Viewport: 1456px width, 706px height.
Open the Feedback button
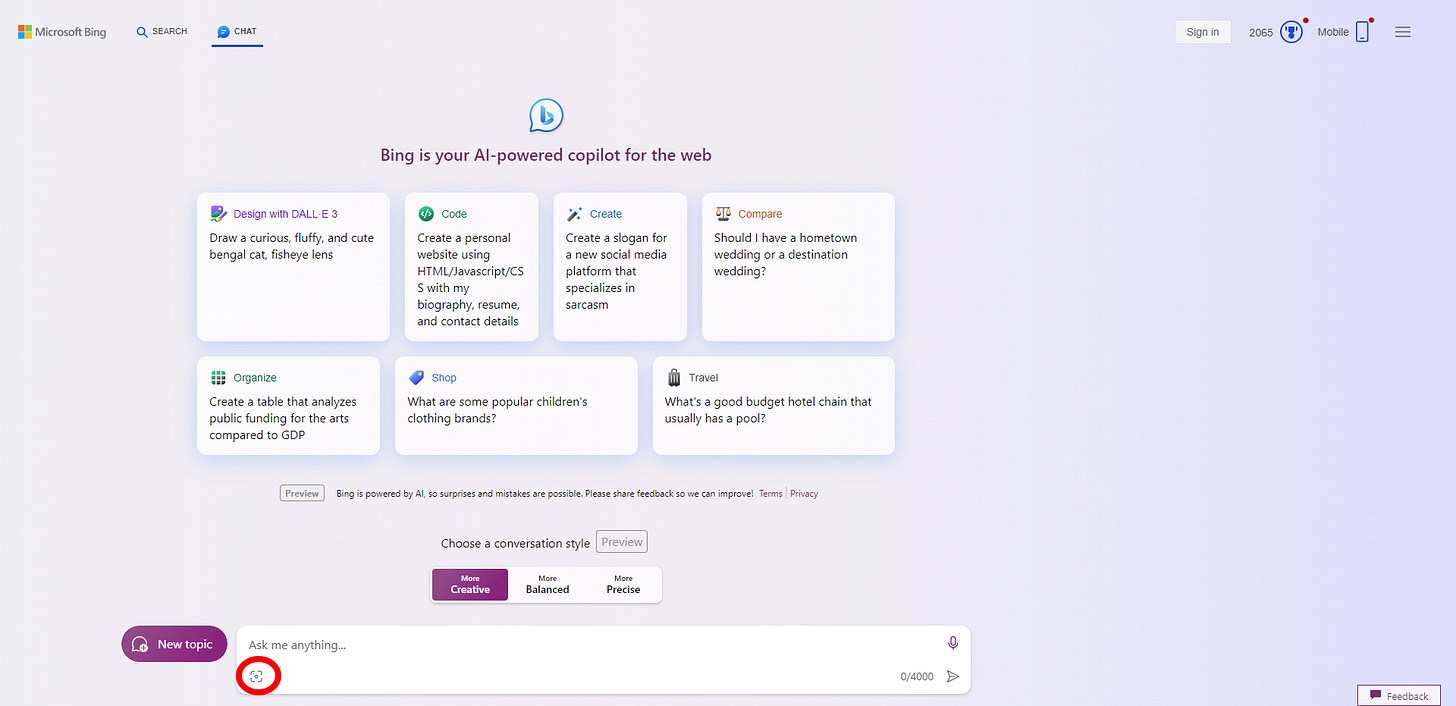click(x=1399, y=696)
